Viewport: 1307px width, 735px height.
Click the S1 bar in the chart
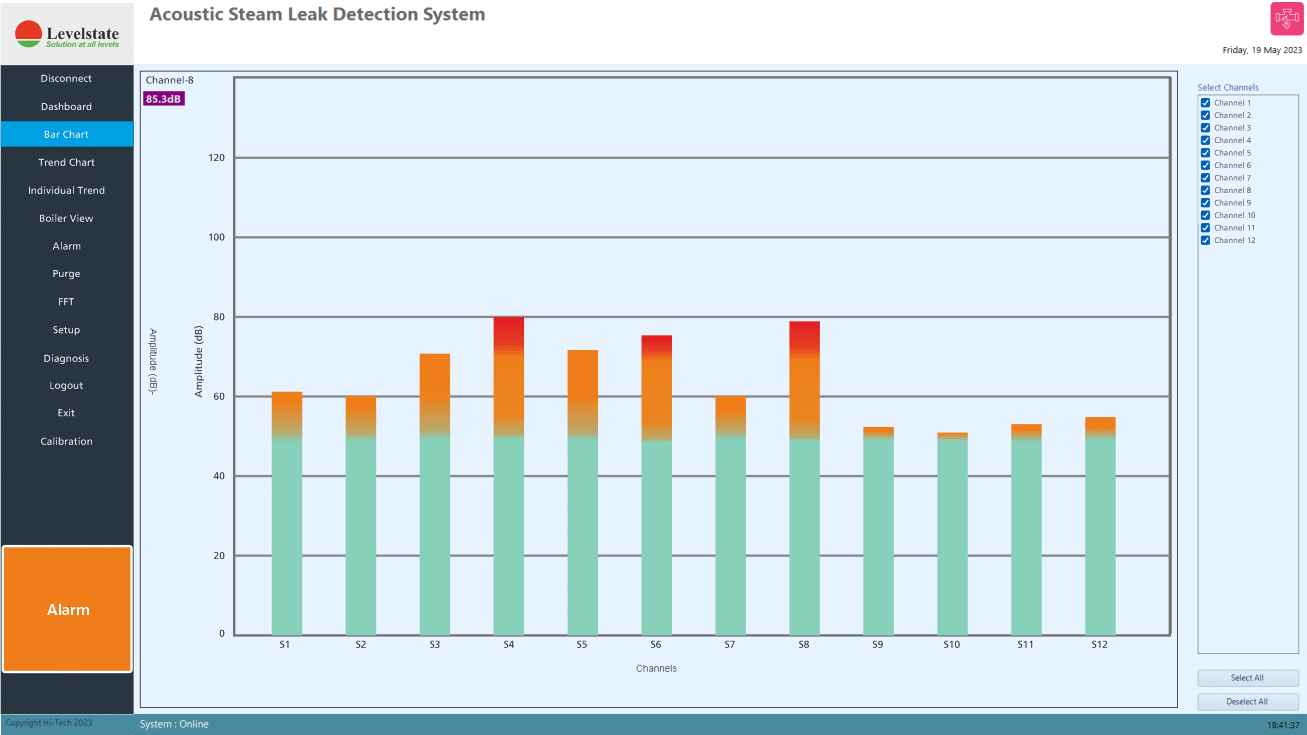pos(287,513)
